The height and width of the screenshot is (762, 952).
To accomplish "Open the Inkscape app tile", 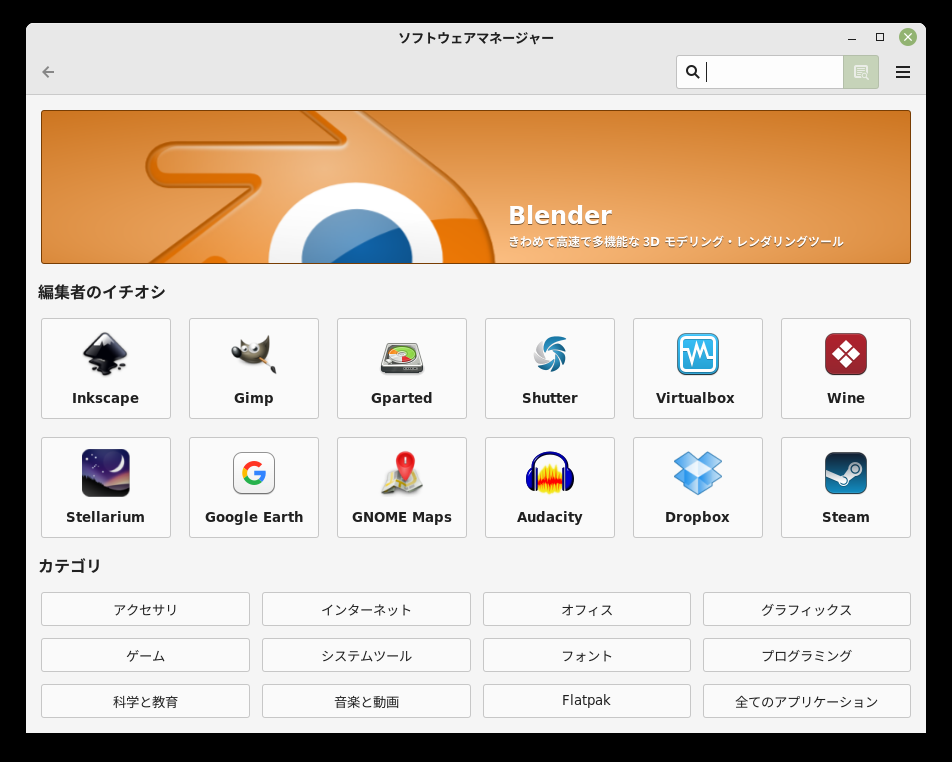I will pos(106,369).
